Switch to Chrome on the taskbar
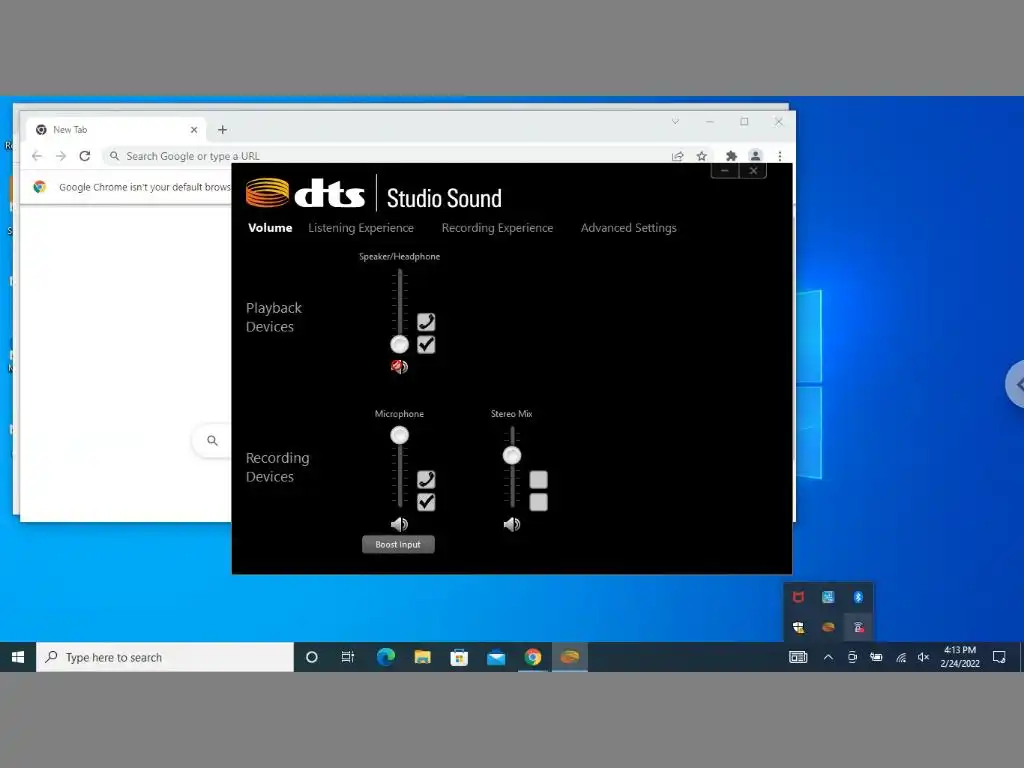This screenshot has width=1024, height=768. (533, 657)
